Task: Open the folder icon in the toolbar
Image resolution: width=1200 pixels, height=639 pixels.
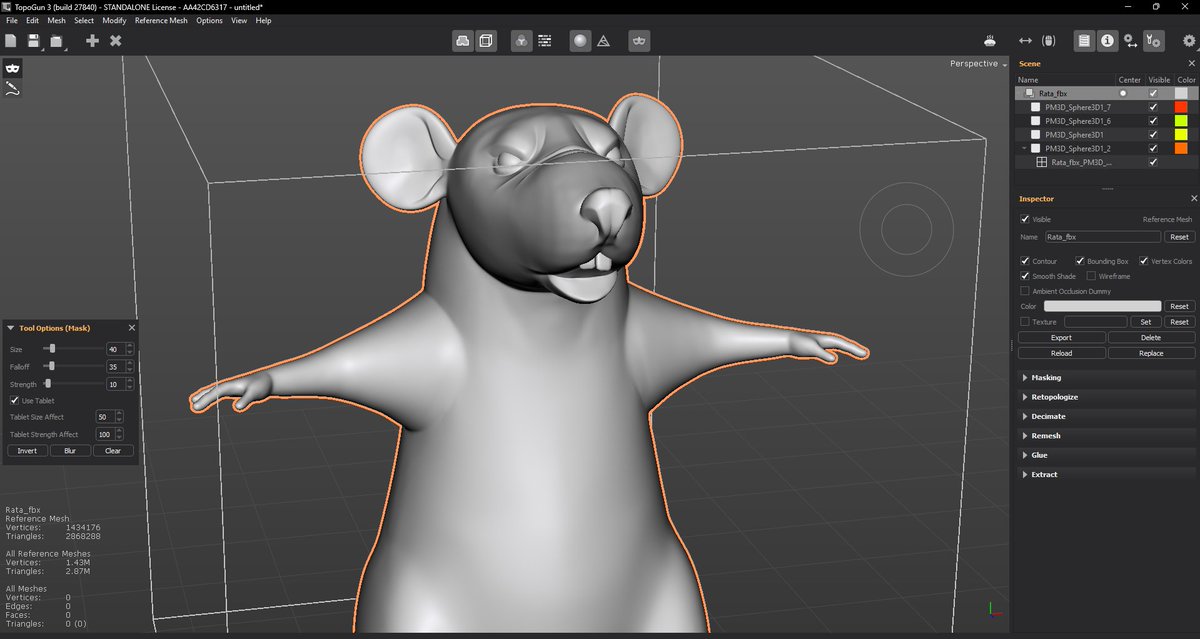Action: [57, 41]
